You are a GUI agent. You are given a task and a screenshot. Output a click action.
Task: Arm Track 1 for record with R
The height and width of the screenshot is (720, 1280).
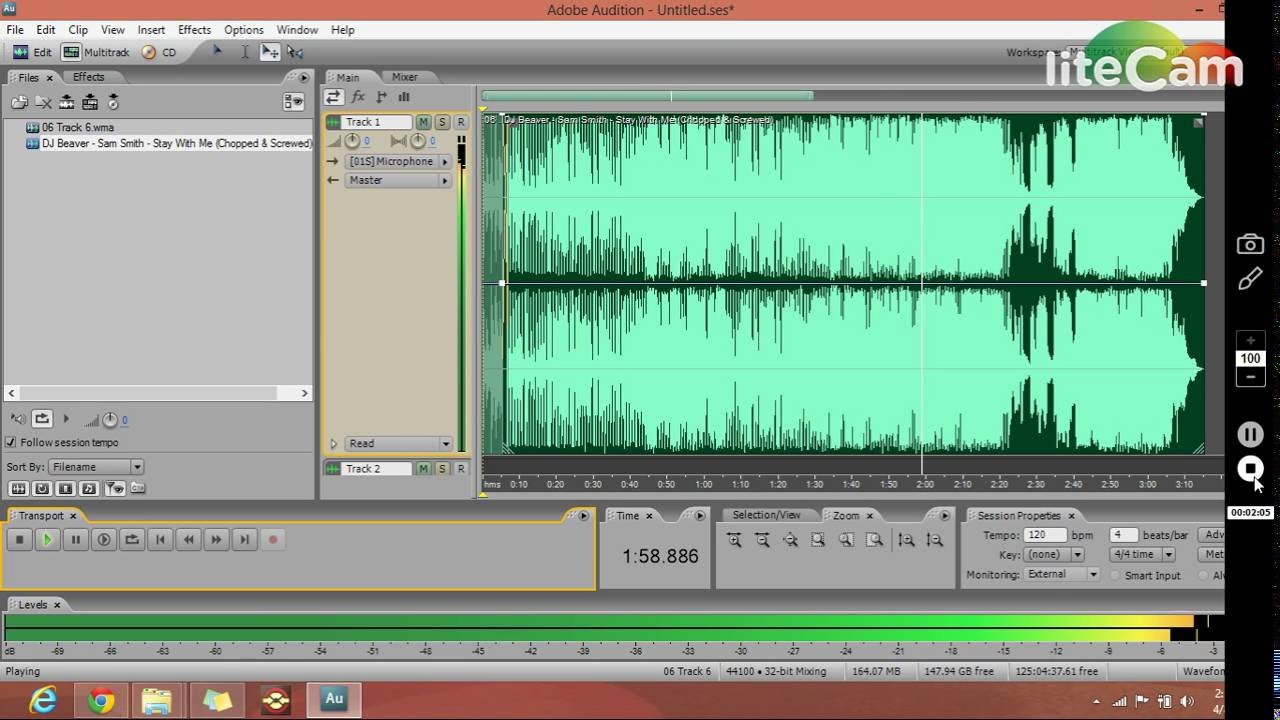[x=461, y=122]
